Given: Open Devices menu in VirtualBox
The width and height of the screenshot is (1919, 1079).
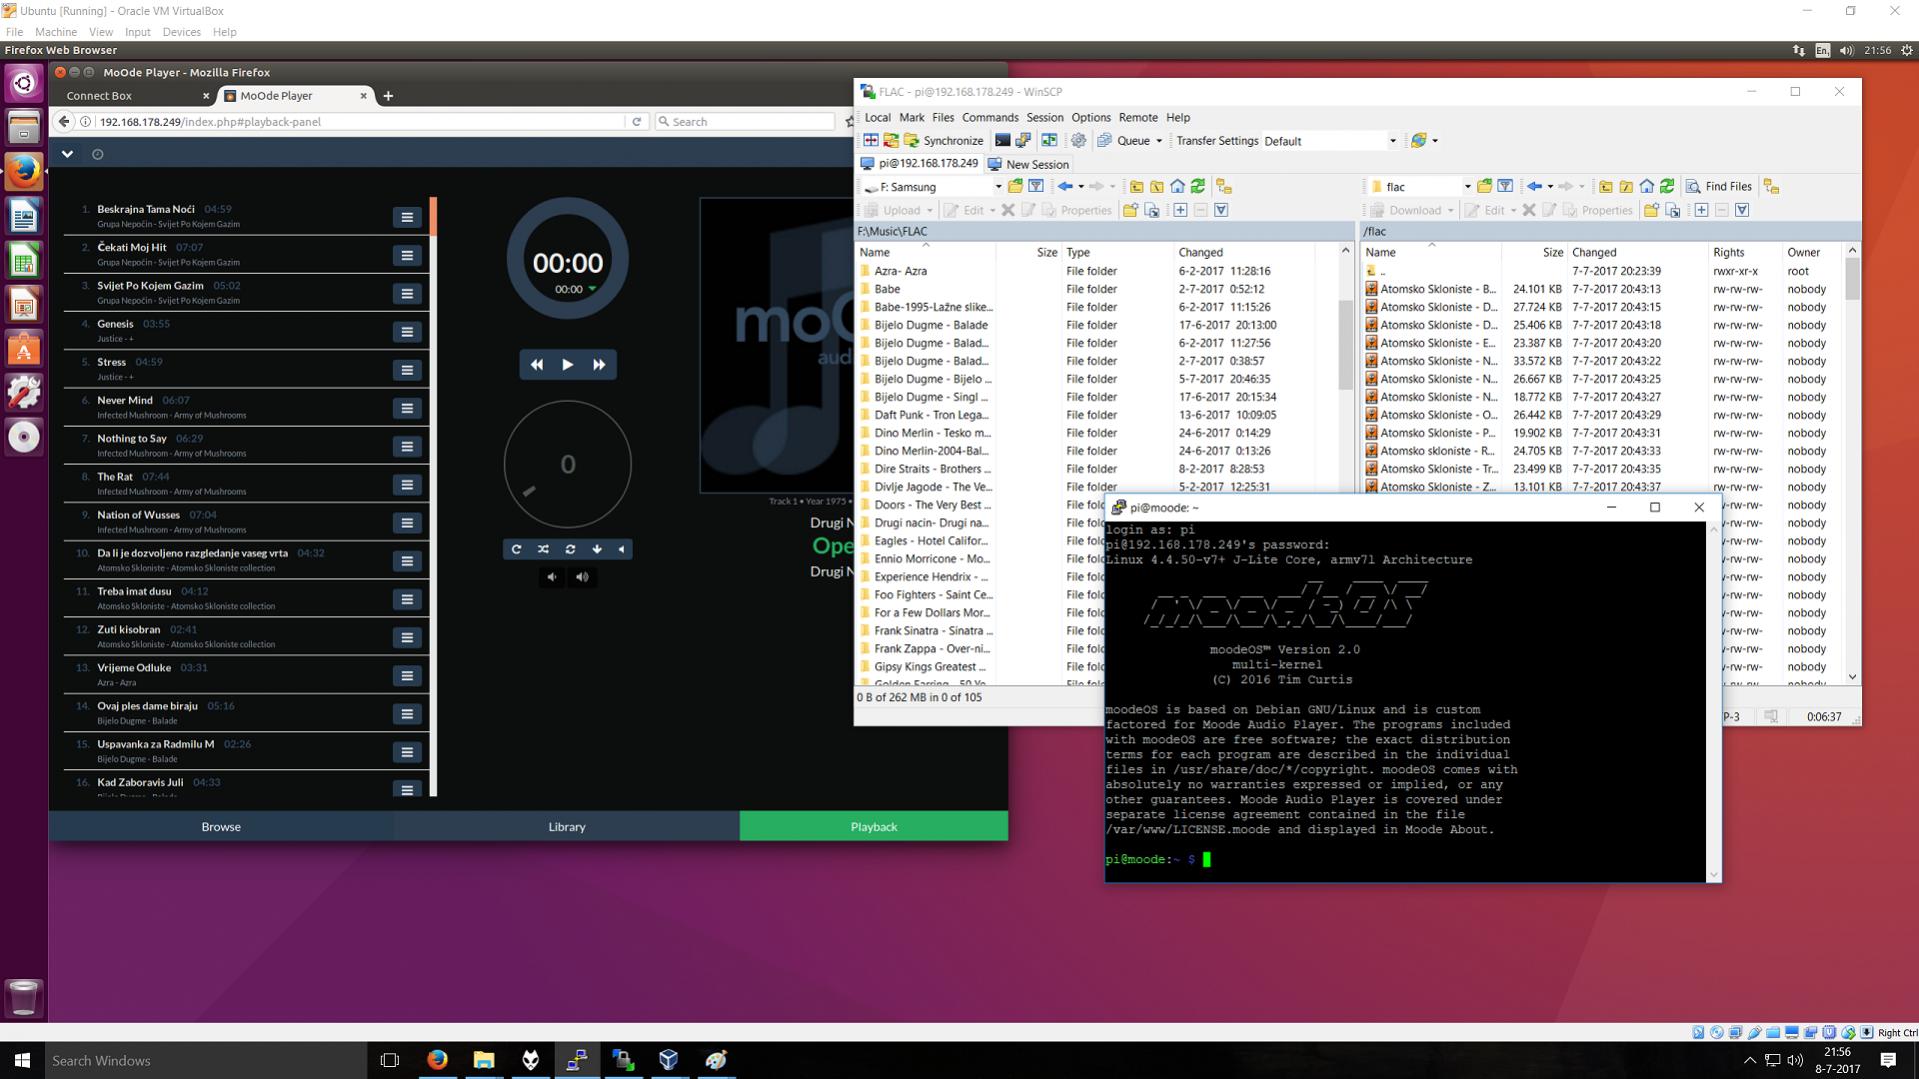Looking at the screenshot, I should click(181, 32).
